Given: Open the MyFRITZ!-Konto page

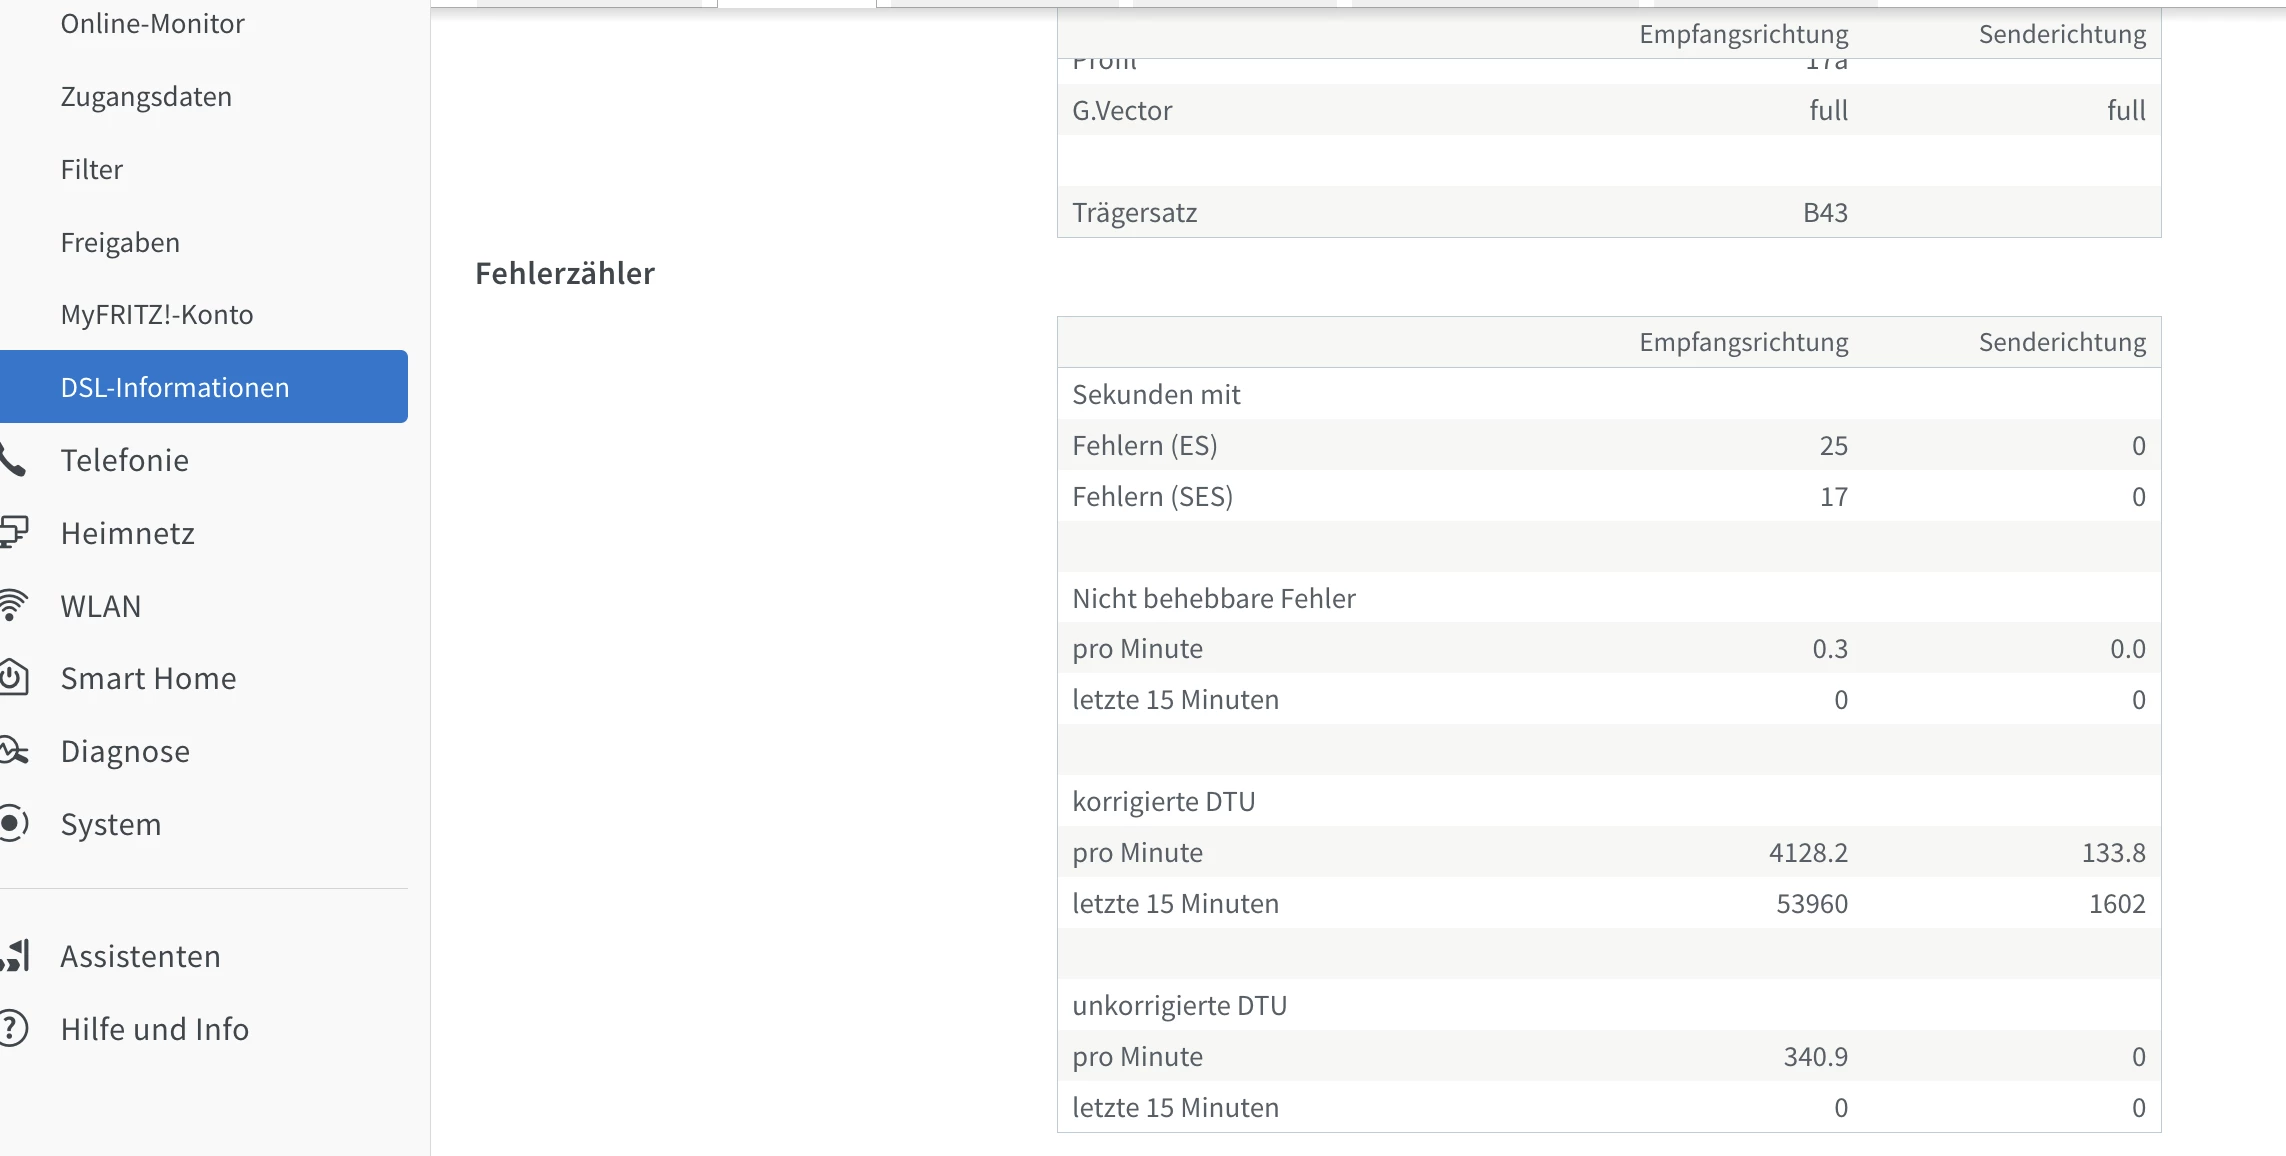Looking at the screenshot, I should pos(157,315).
